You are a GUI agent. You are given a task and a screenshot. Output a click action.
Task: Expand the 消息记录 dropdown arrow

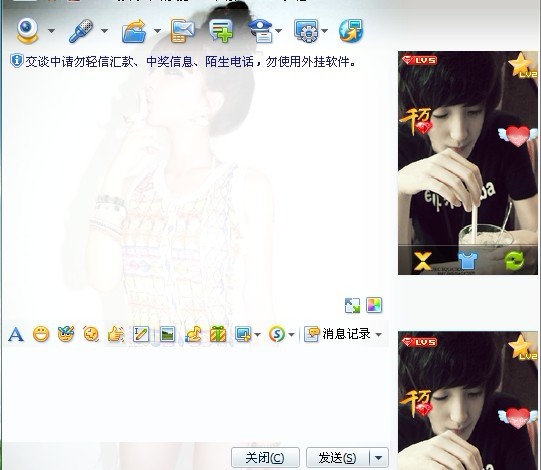pos(378,334)
